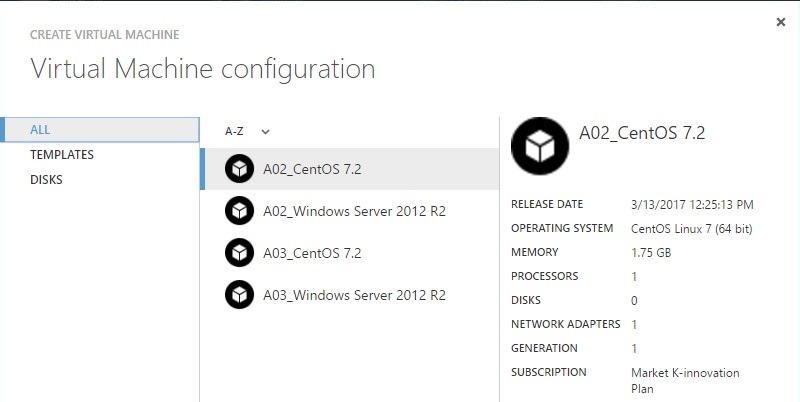800x402 pixels.
Task: Click the A03_CentOS 7.2 template cube icon
Action: [x=239, y=253]
